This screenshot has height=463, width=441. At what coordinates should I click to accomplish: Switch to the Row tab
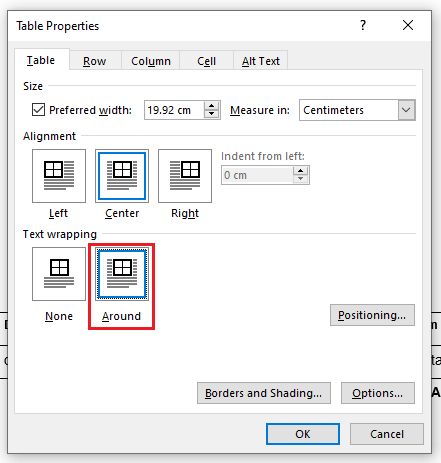[x=95, y=61]
